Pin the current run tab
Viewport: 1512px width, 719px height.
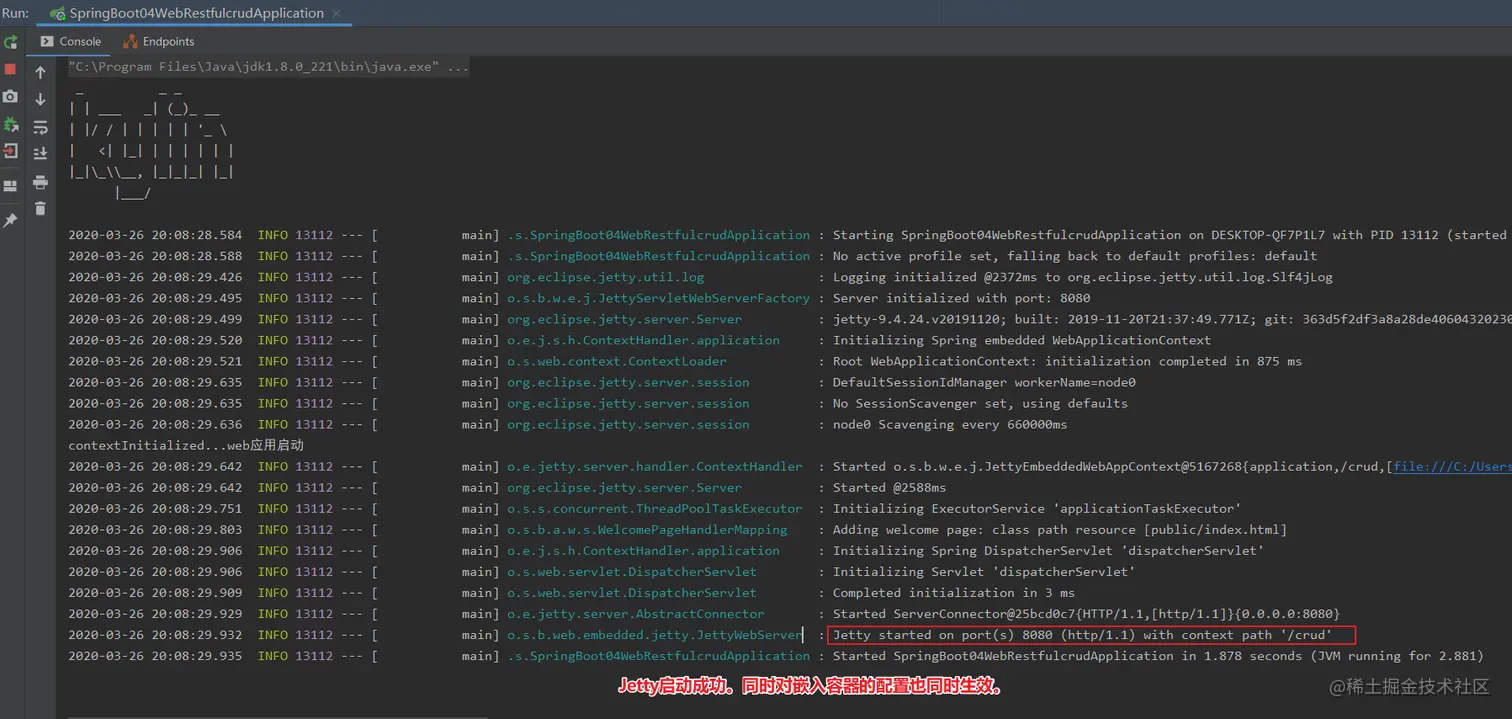(10, 219)
